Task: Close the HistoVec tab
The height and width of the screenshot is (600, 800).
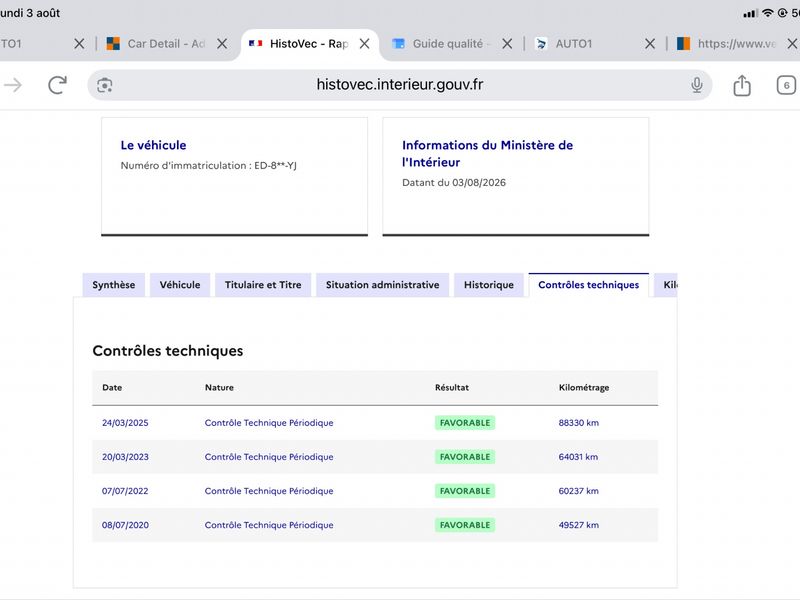Action: point(364,44)
